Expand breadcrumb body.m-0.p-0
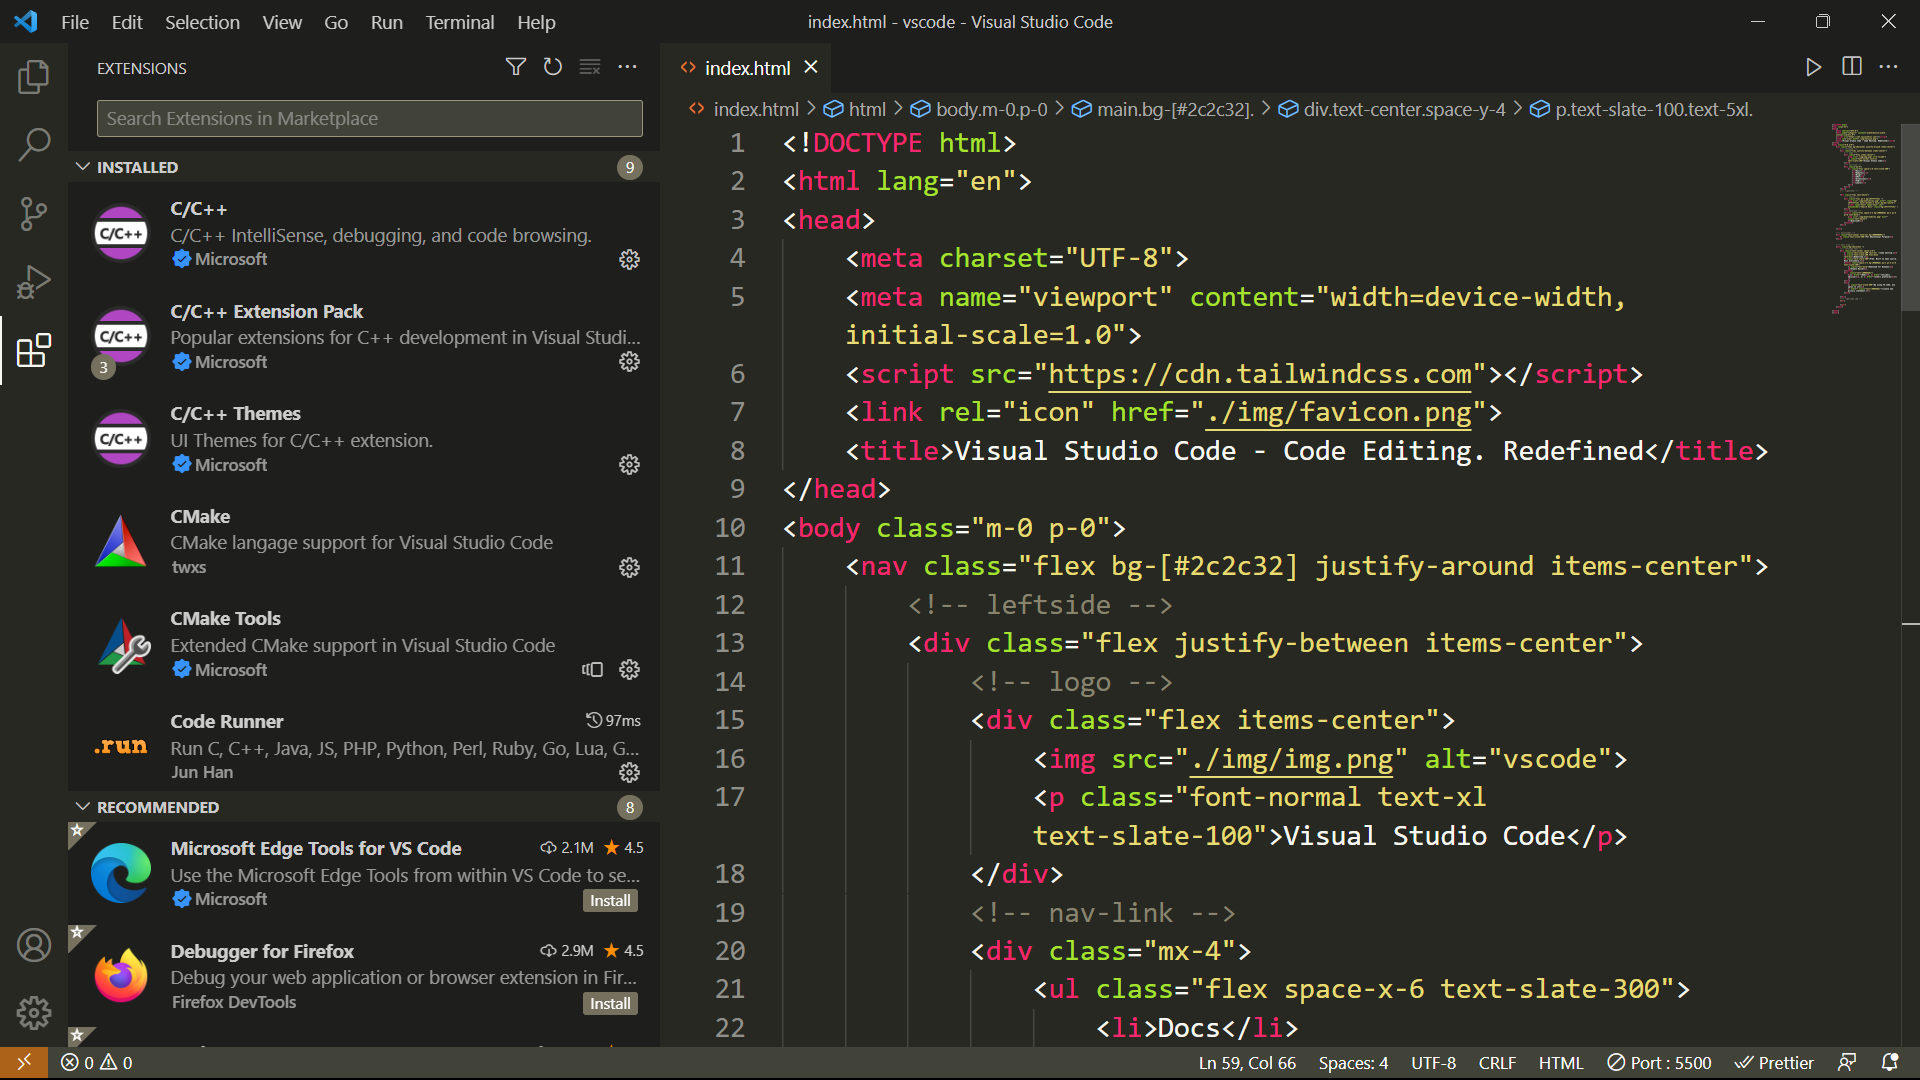1920x1080 pixels. click(980, 109)
